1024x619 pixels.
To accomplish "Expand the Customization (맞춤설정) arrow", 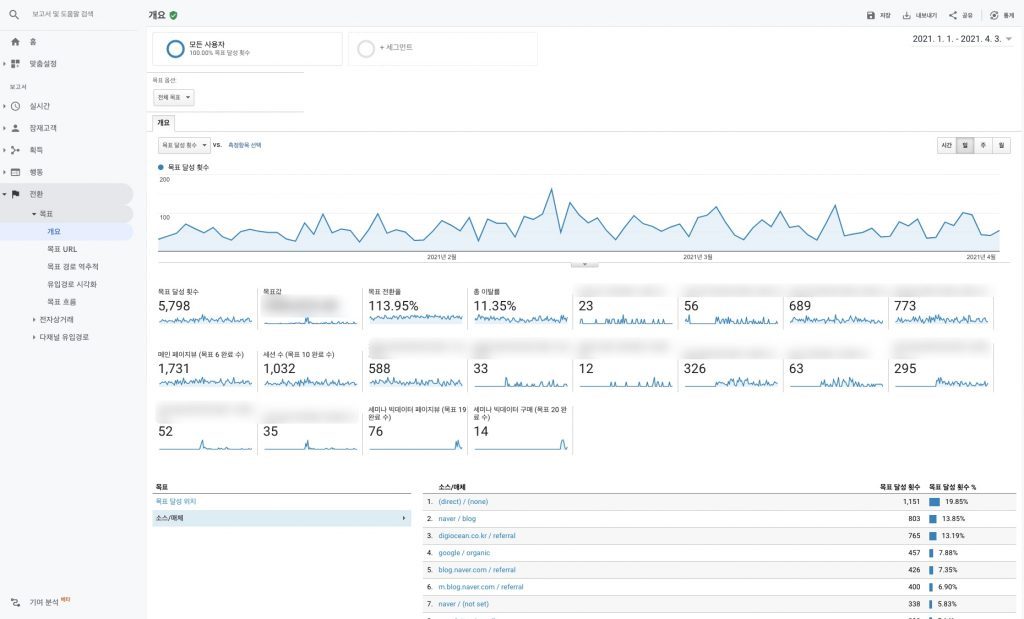I will [x=4, y=64].
